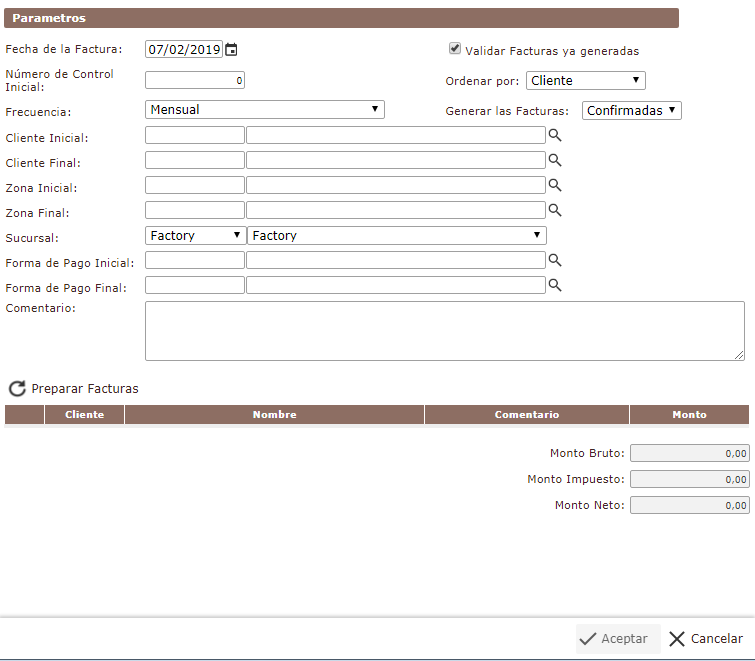The width and height of the screenshot is (755, 661).
Task: Open the Zona Inicial lookup magnifier
Action: [x=555, y=185]
